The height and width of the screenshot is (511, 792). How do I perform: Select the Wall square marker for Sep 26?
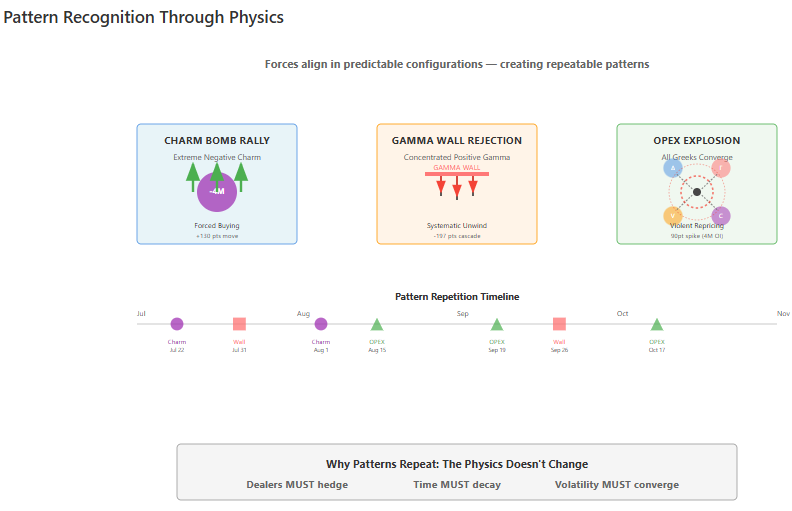pos(559,324)
